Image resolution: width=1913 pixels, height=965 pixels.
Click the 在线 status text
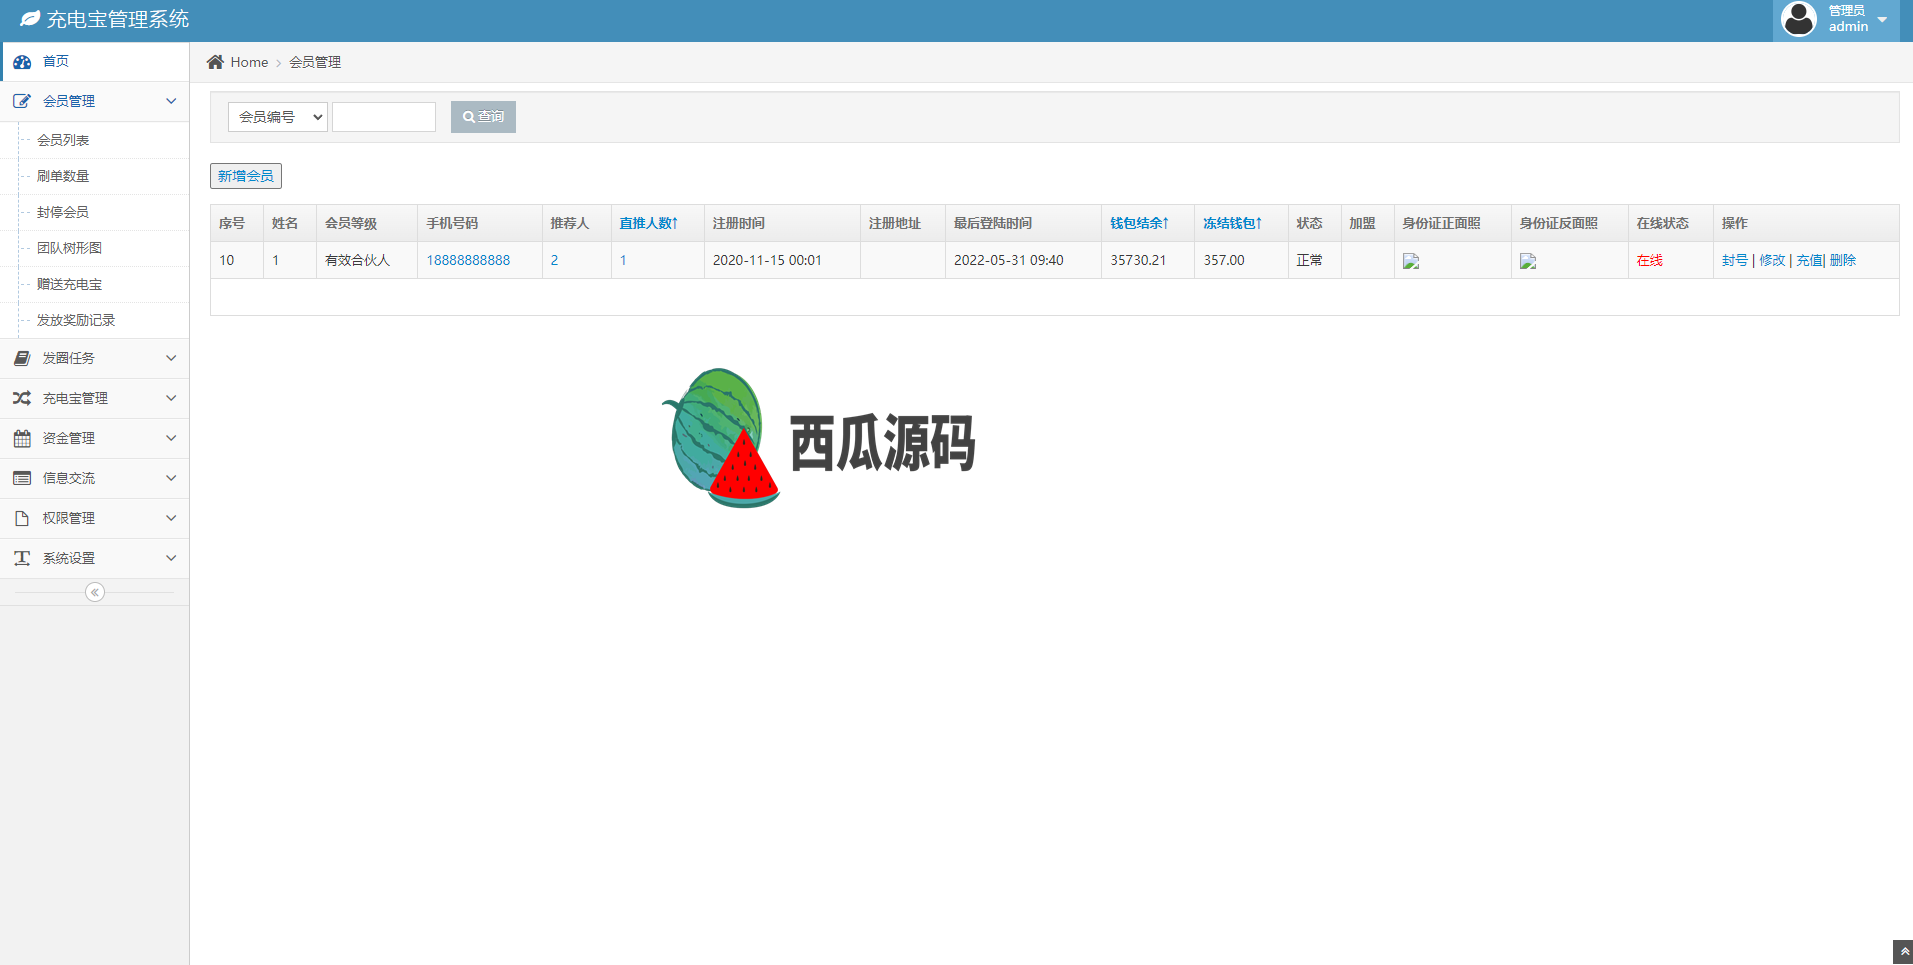tap(1650, 260)
